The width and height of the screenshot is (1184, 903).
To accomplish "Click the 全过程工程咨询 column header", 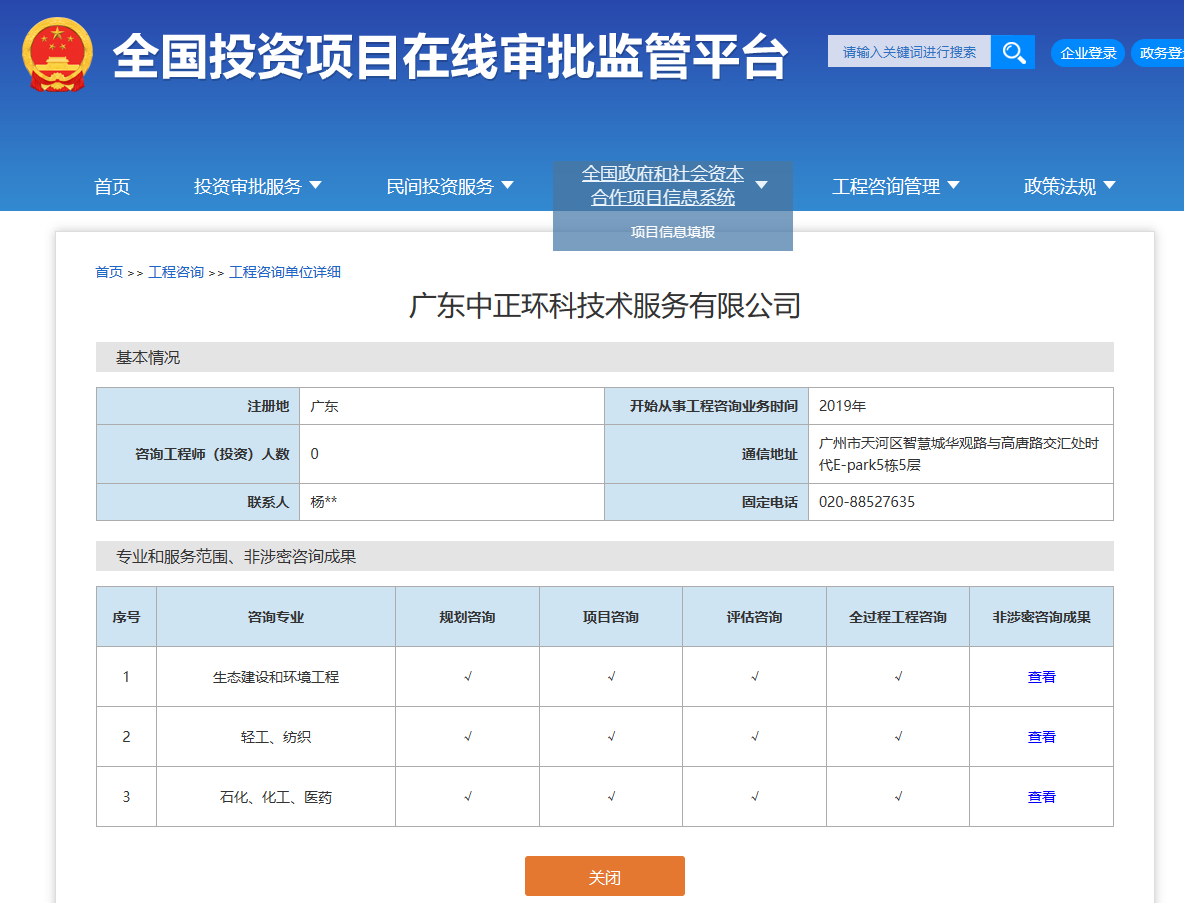I will 898,617.
